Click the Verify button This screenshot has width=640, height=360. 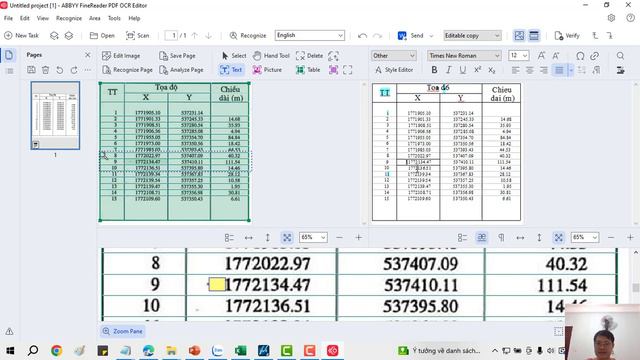click(x=567, y=36)
